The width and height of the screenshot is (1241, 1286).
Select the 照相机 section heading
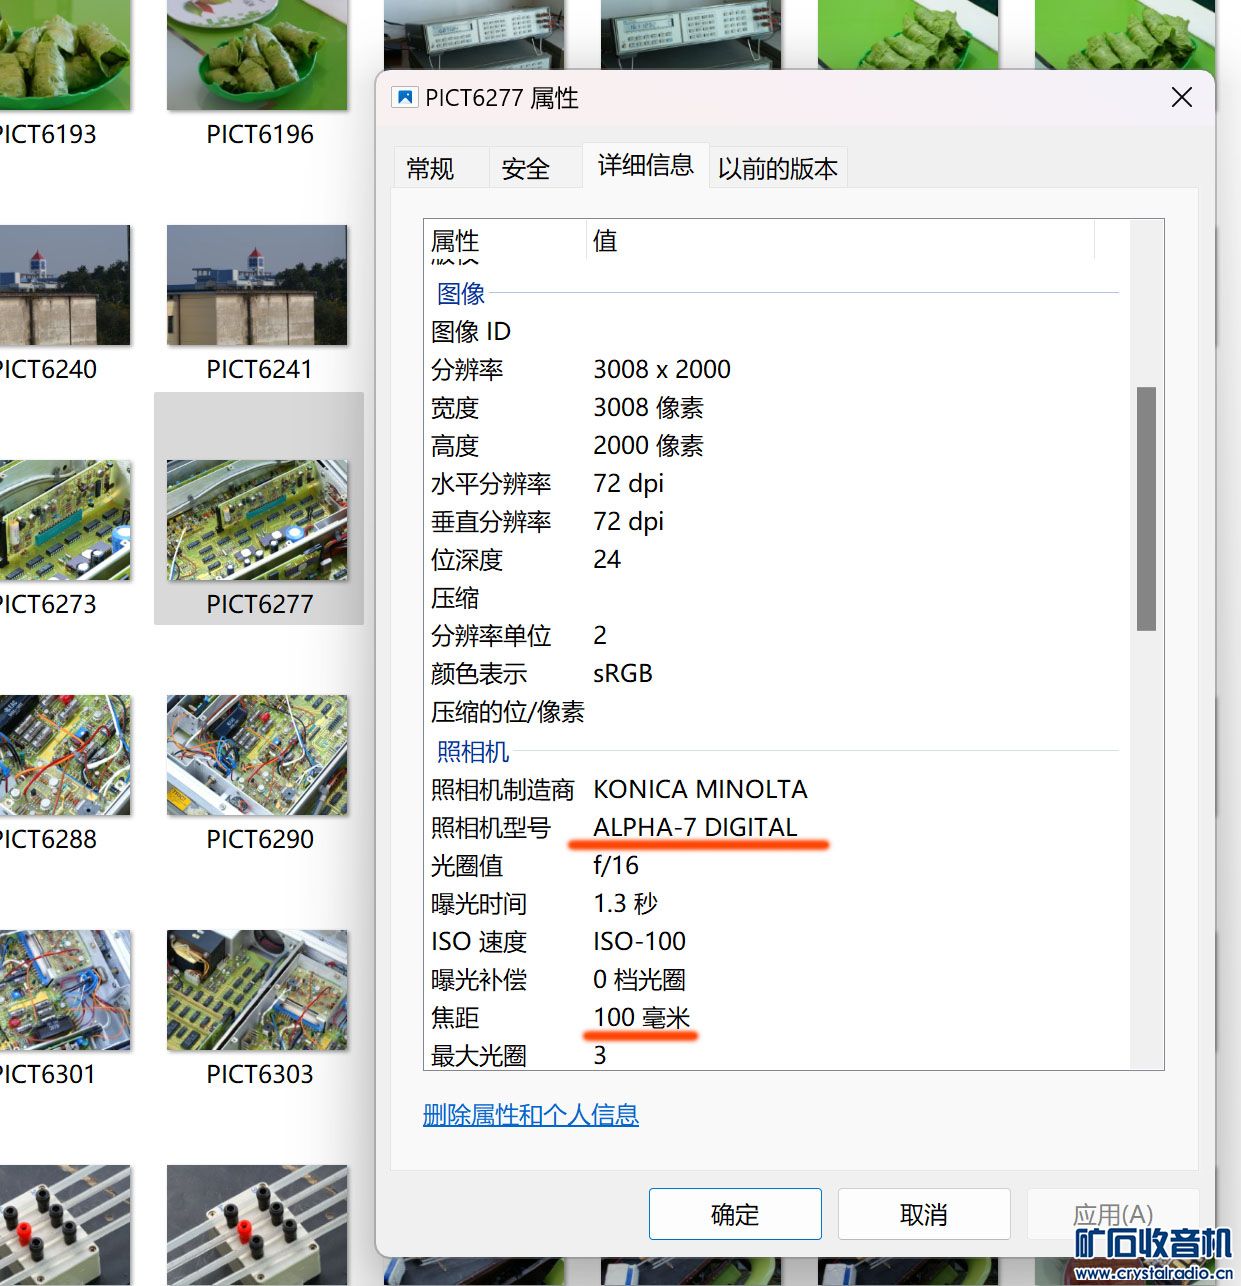point(473,751)
